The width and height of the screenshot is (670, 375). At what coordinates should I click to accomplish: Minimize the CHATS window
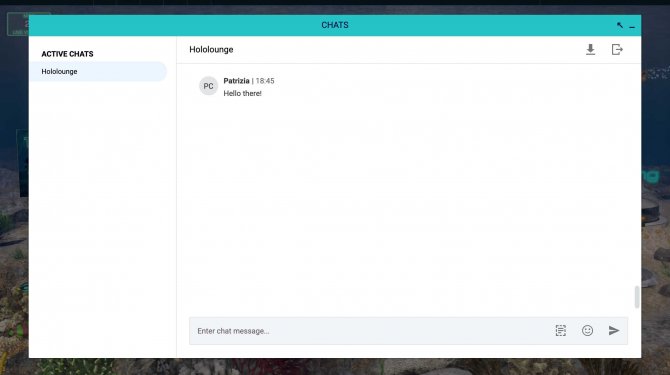click(x=632, y=26)
